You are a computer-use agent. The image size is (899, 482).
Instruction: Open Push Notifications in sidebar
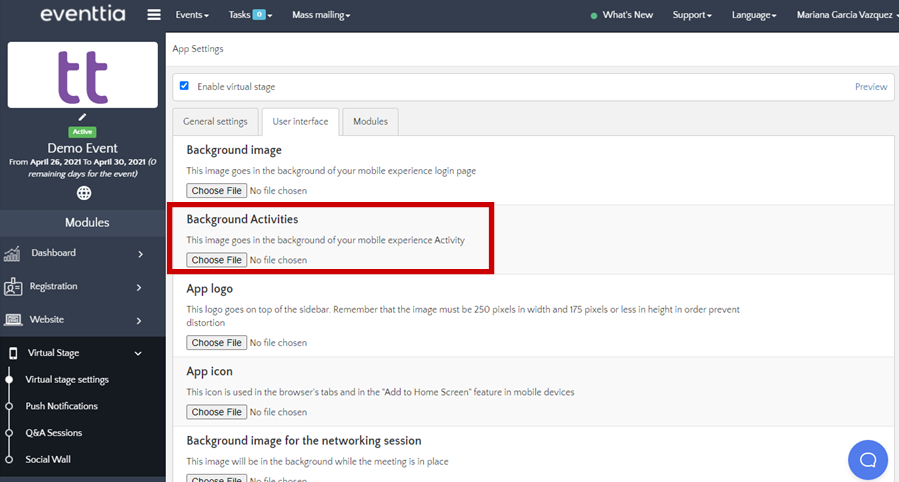coord(62,406)
